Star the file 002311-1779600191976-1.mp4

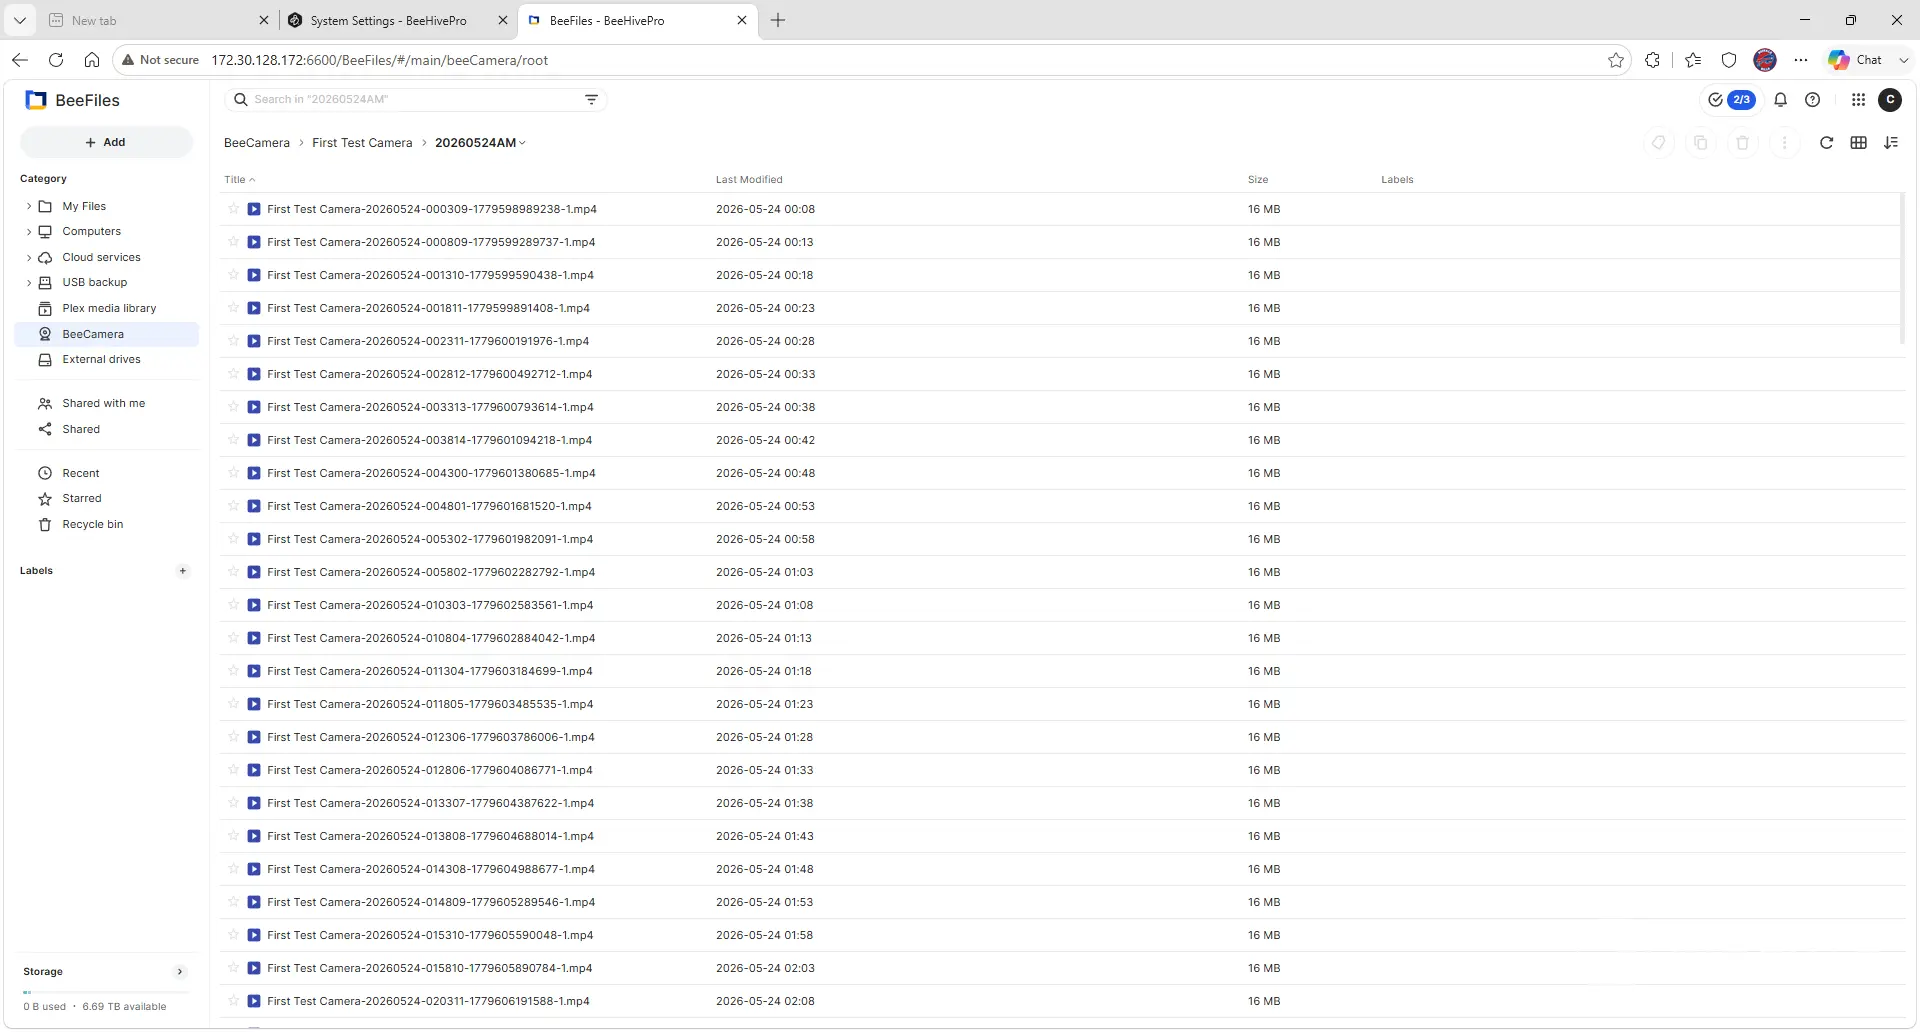click(233, 341)
